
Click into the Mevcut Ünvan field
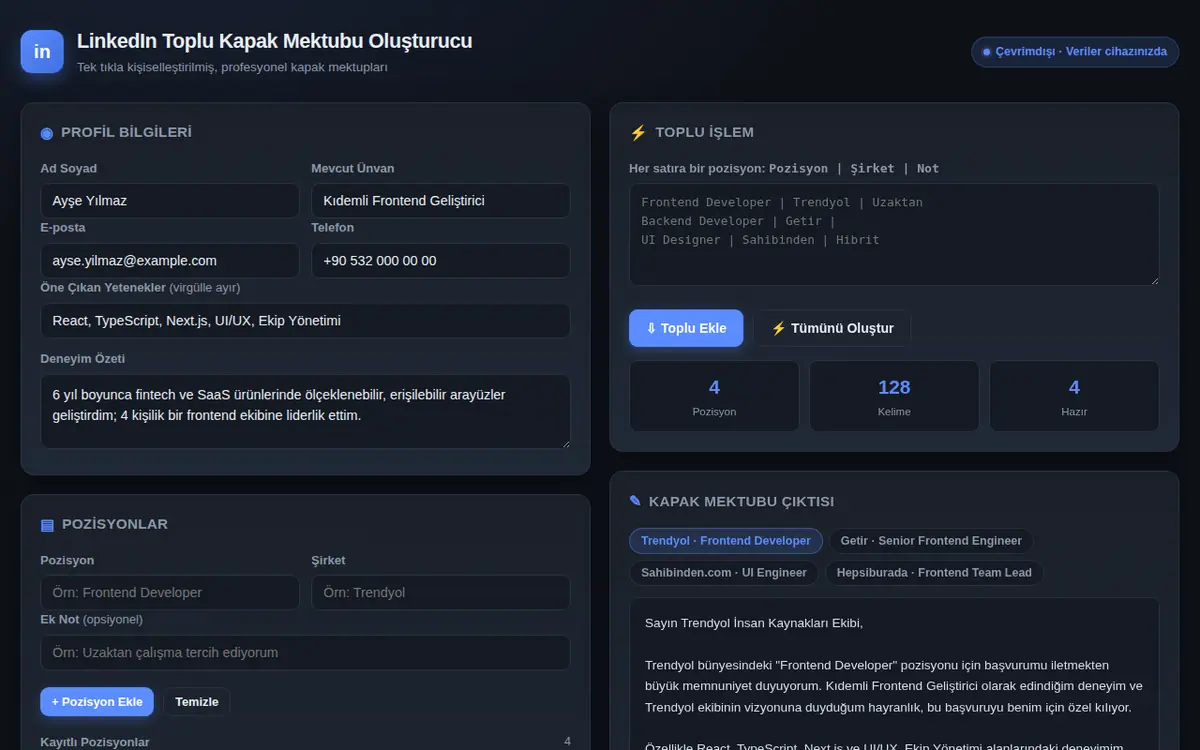441,201
